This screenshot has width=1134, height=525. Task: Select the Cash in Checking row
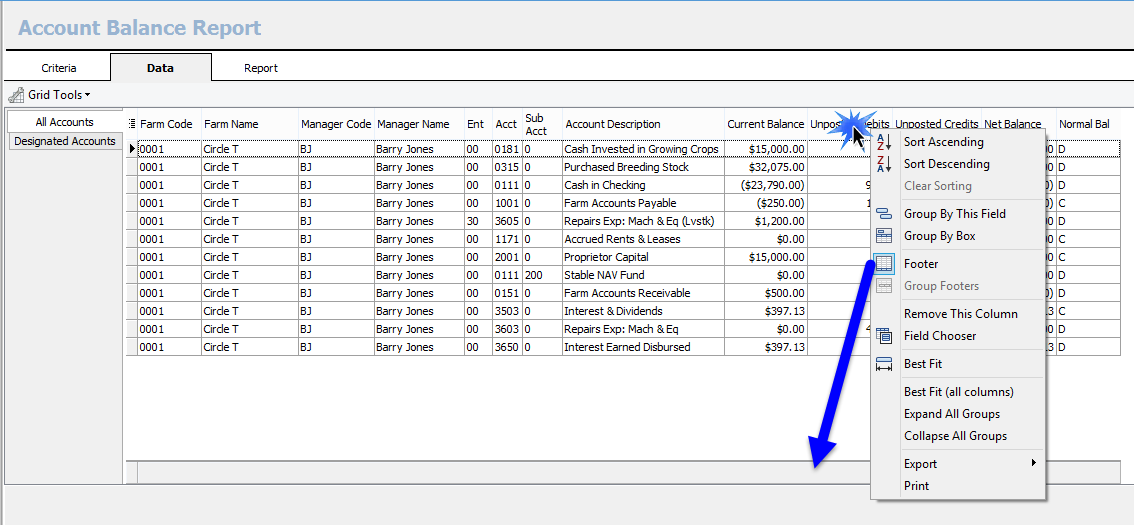click(x=604, y=185)
